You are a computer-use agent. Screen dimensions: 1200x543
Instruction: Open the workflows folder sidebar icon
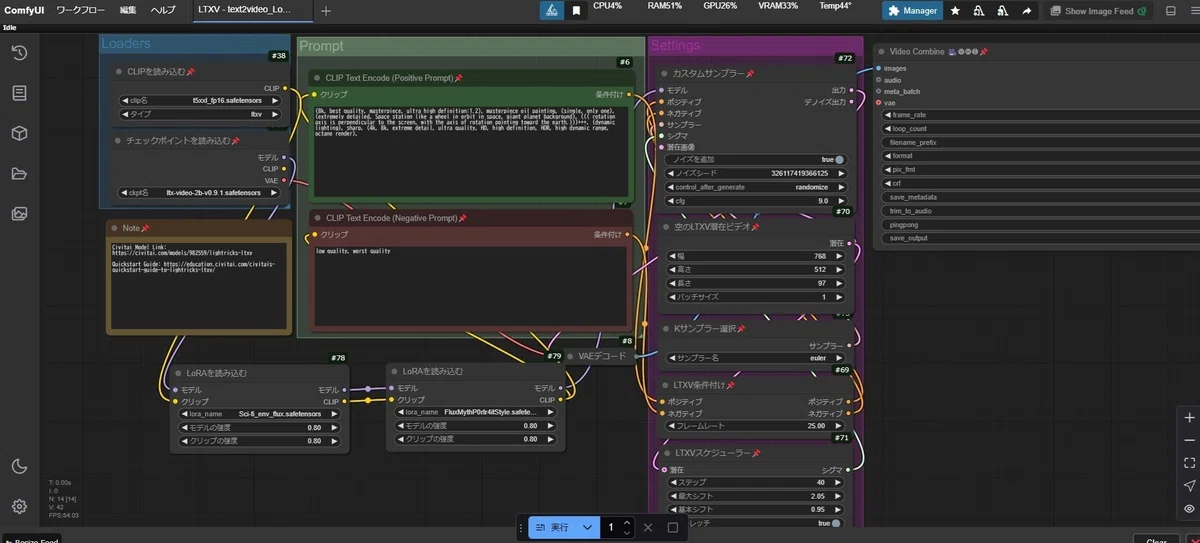(x=19, y=174)
